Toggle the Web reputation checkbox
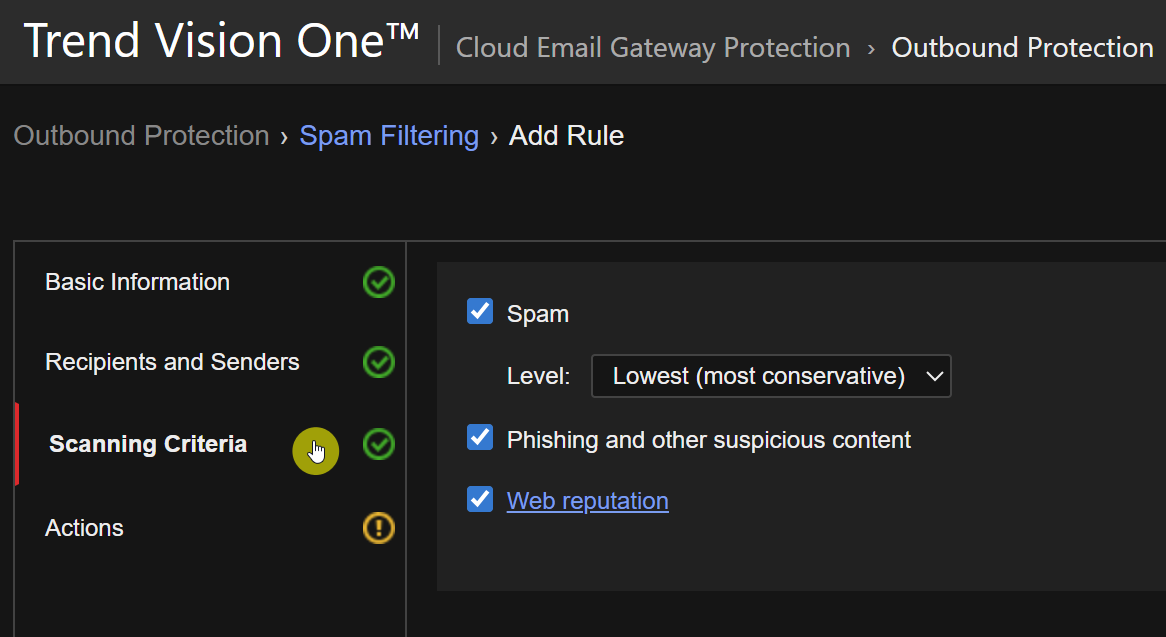Viewport: 1166px width, 637px height. pos(480,499)
